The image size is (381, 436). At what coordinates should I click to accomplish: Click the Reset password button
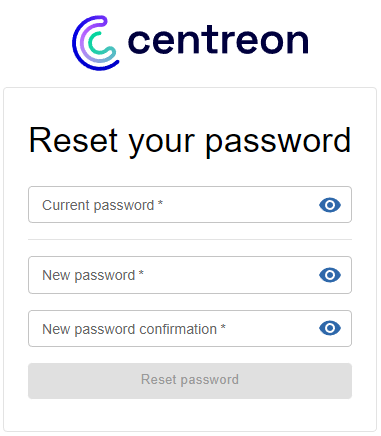[x=190, y=381]
